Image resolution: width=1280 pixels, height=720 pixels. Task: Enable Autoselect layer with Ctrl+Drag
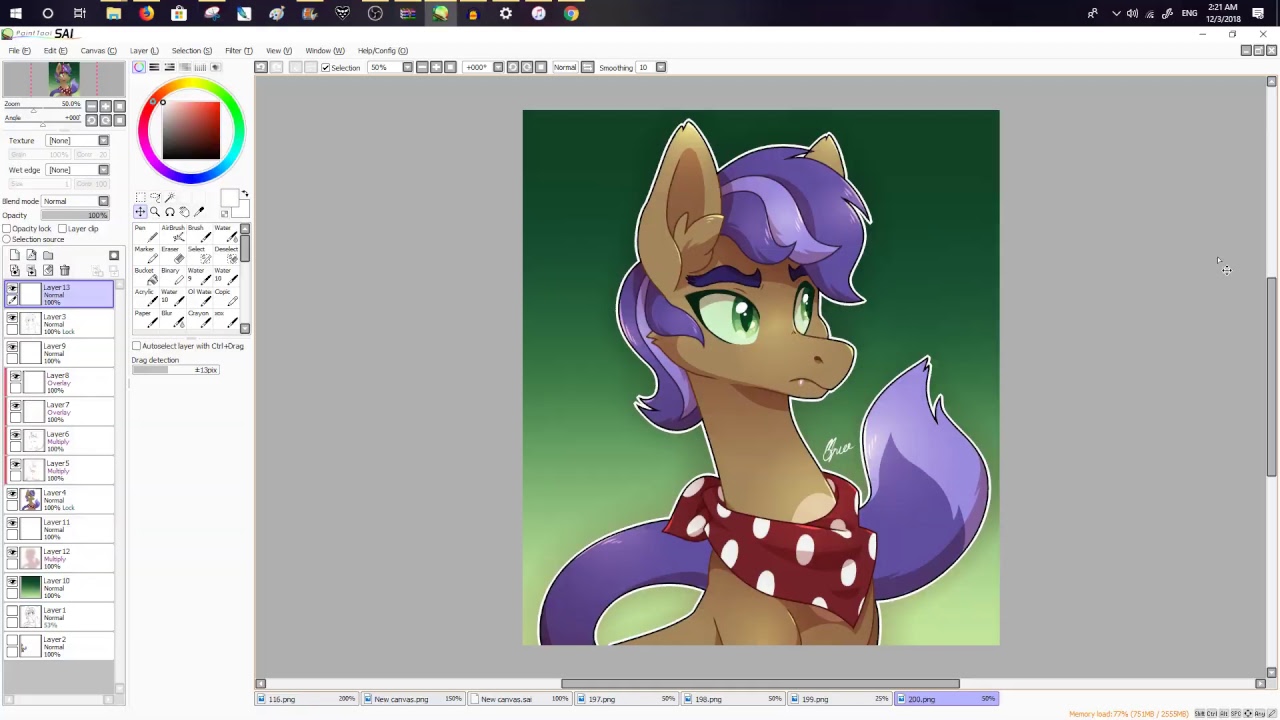137,346
